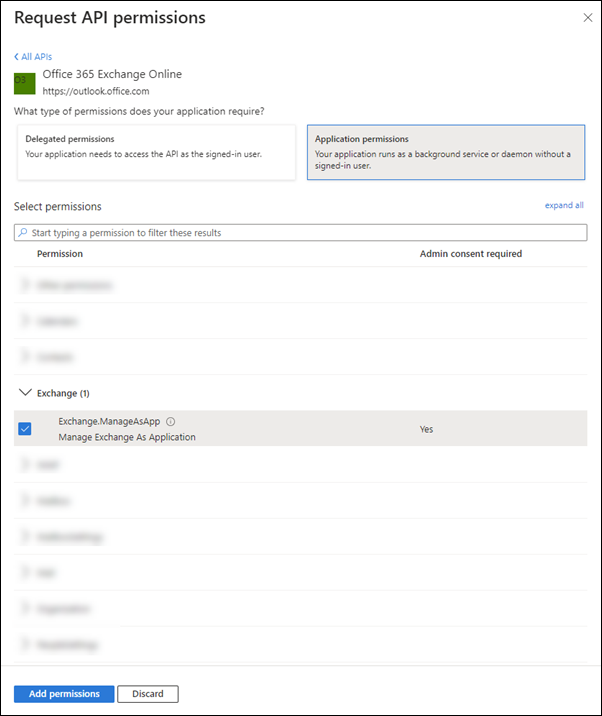Viewport: 602px width, 716px height.
Task: Click the Yes value in Exchange.ManageAsApp row
Action: [427, 429]
